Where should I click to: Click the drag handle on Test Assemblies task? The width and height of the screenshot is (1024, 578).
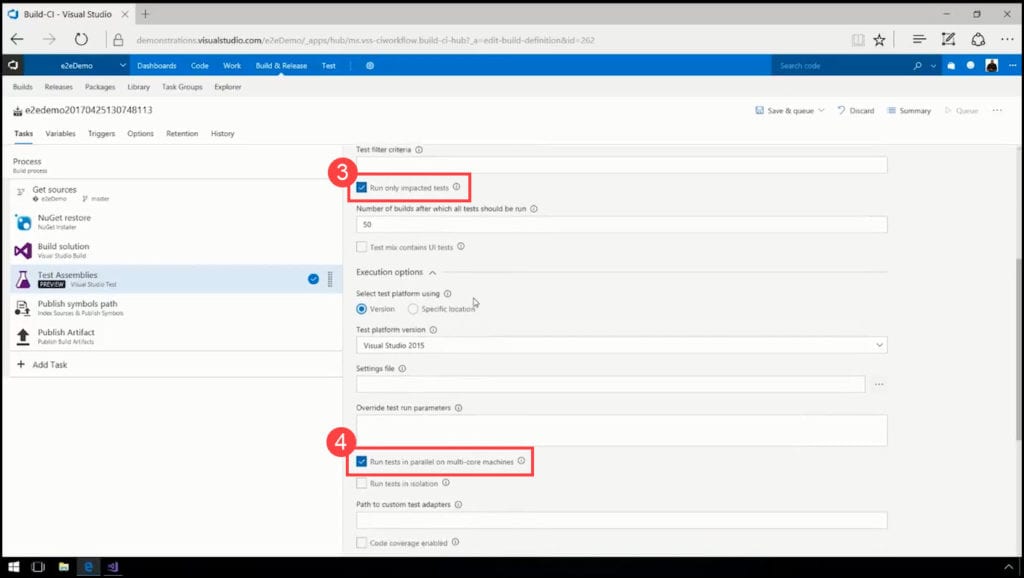pyautogui.click(x=330, y=279)
